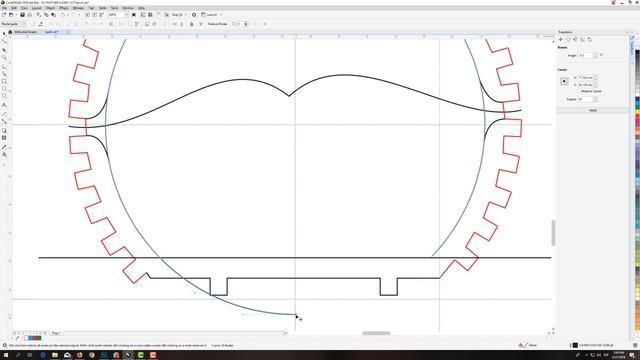Select the Text tool
640x360 pixels.
tap(4, 105)
